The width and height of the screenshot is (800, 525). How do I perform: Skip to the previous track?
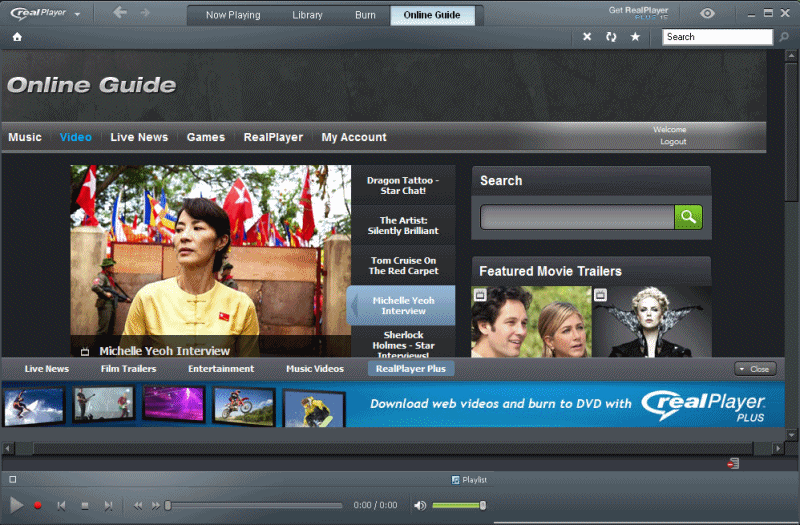[x=61, y=506]
